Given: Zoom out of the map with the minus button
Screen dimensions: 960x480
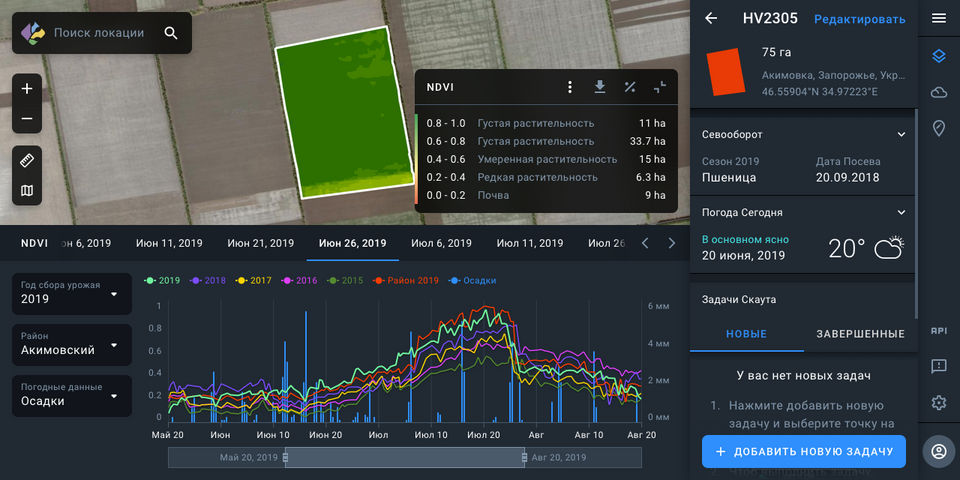Looking at the screenshot, I should (x=27, y=118).
